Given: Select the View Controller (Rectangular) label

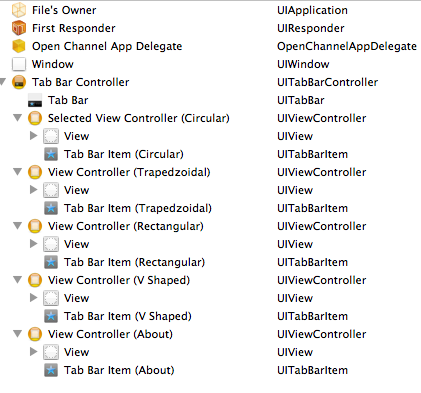Looking at the screenshot, I should click(x=126, y=226).
